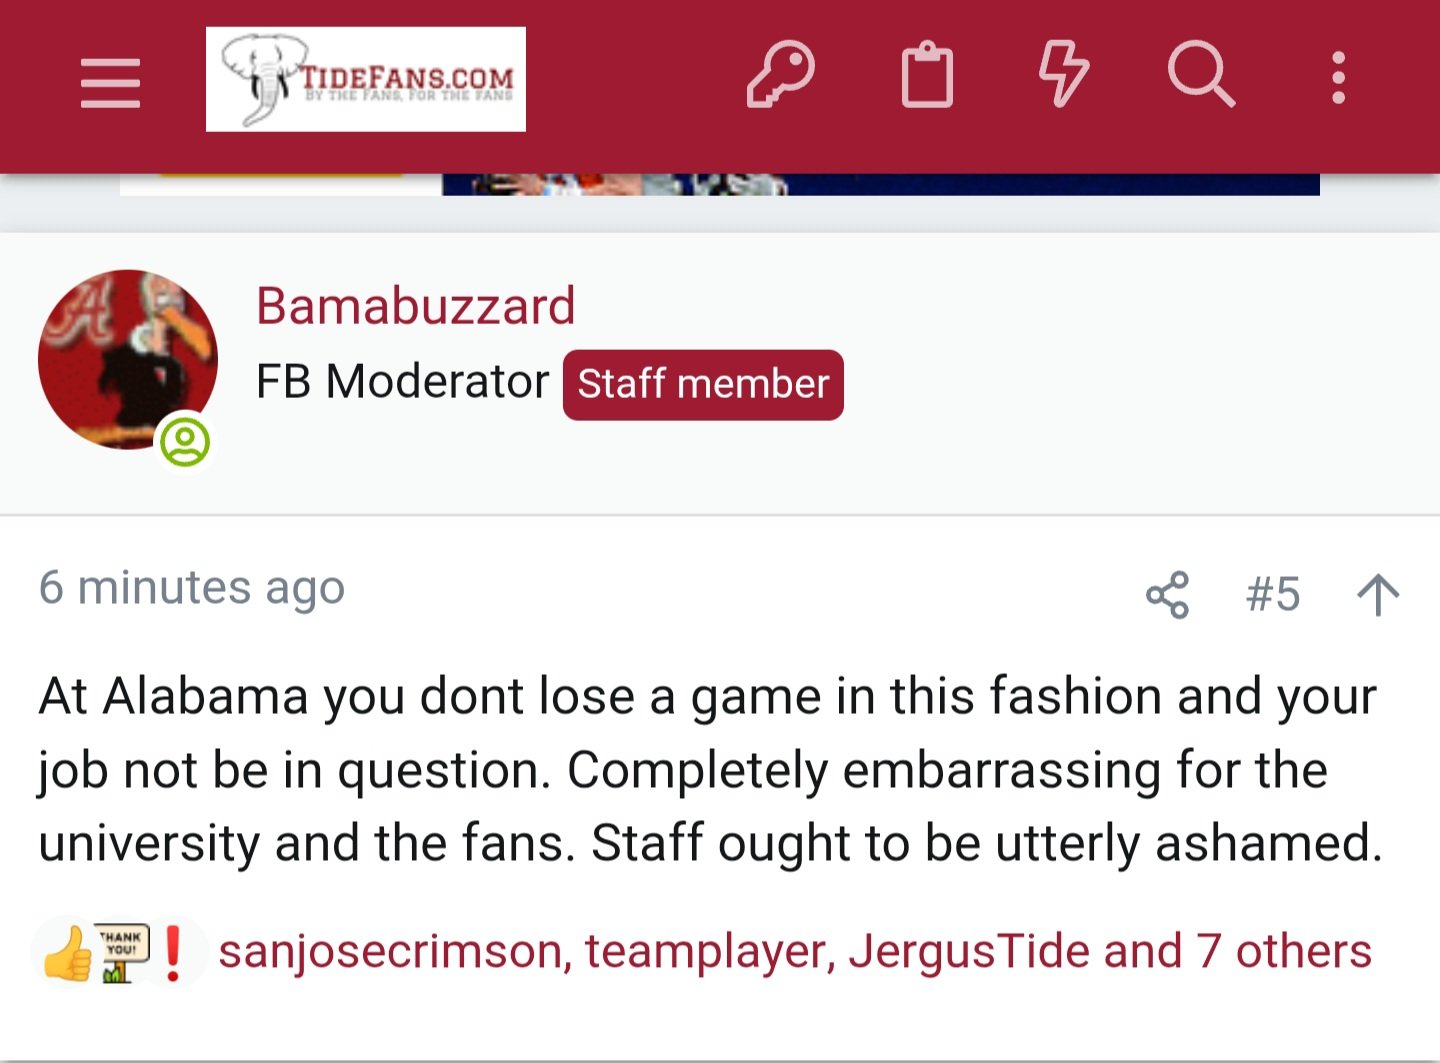
Task: Open What's New lightning bolt icon
Action: pyautogui.click(x=1062, y=75)
